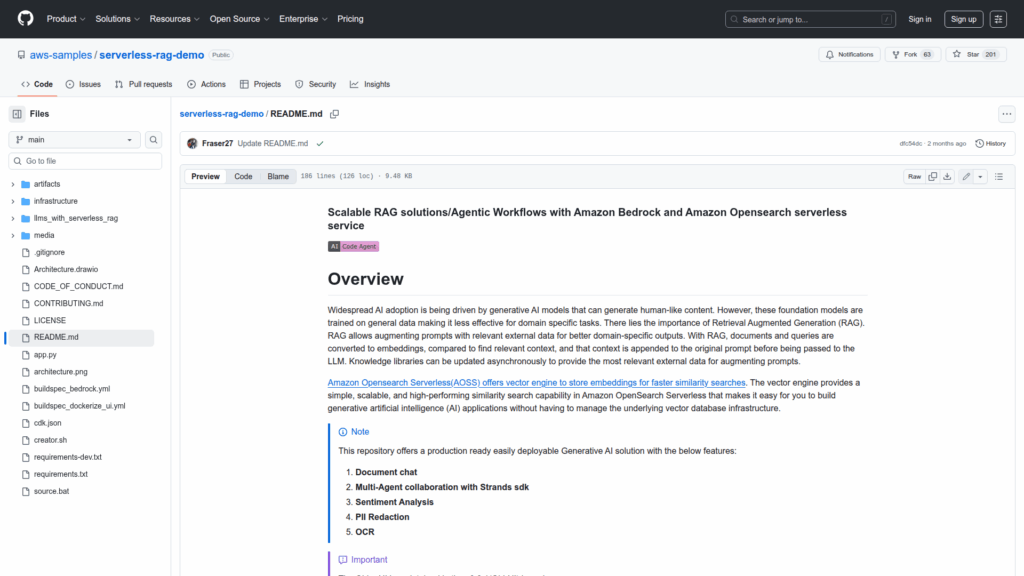Click Fraser27's avatar image
The height and width of the screenshot is (576, 1024).
coord(192,144)
